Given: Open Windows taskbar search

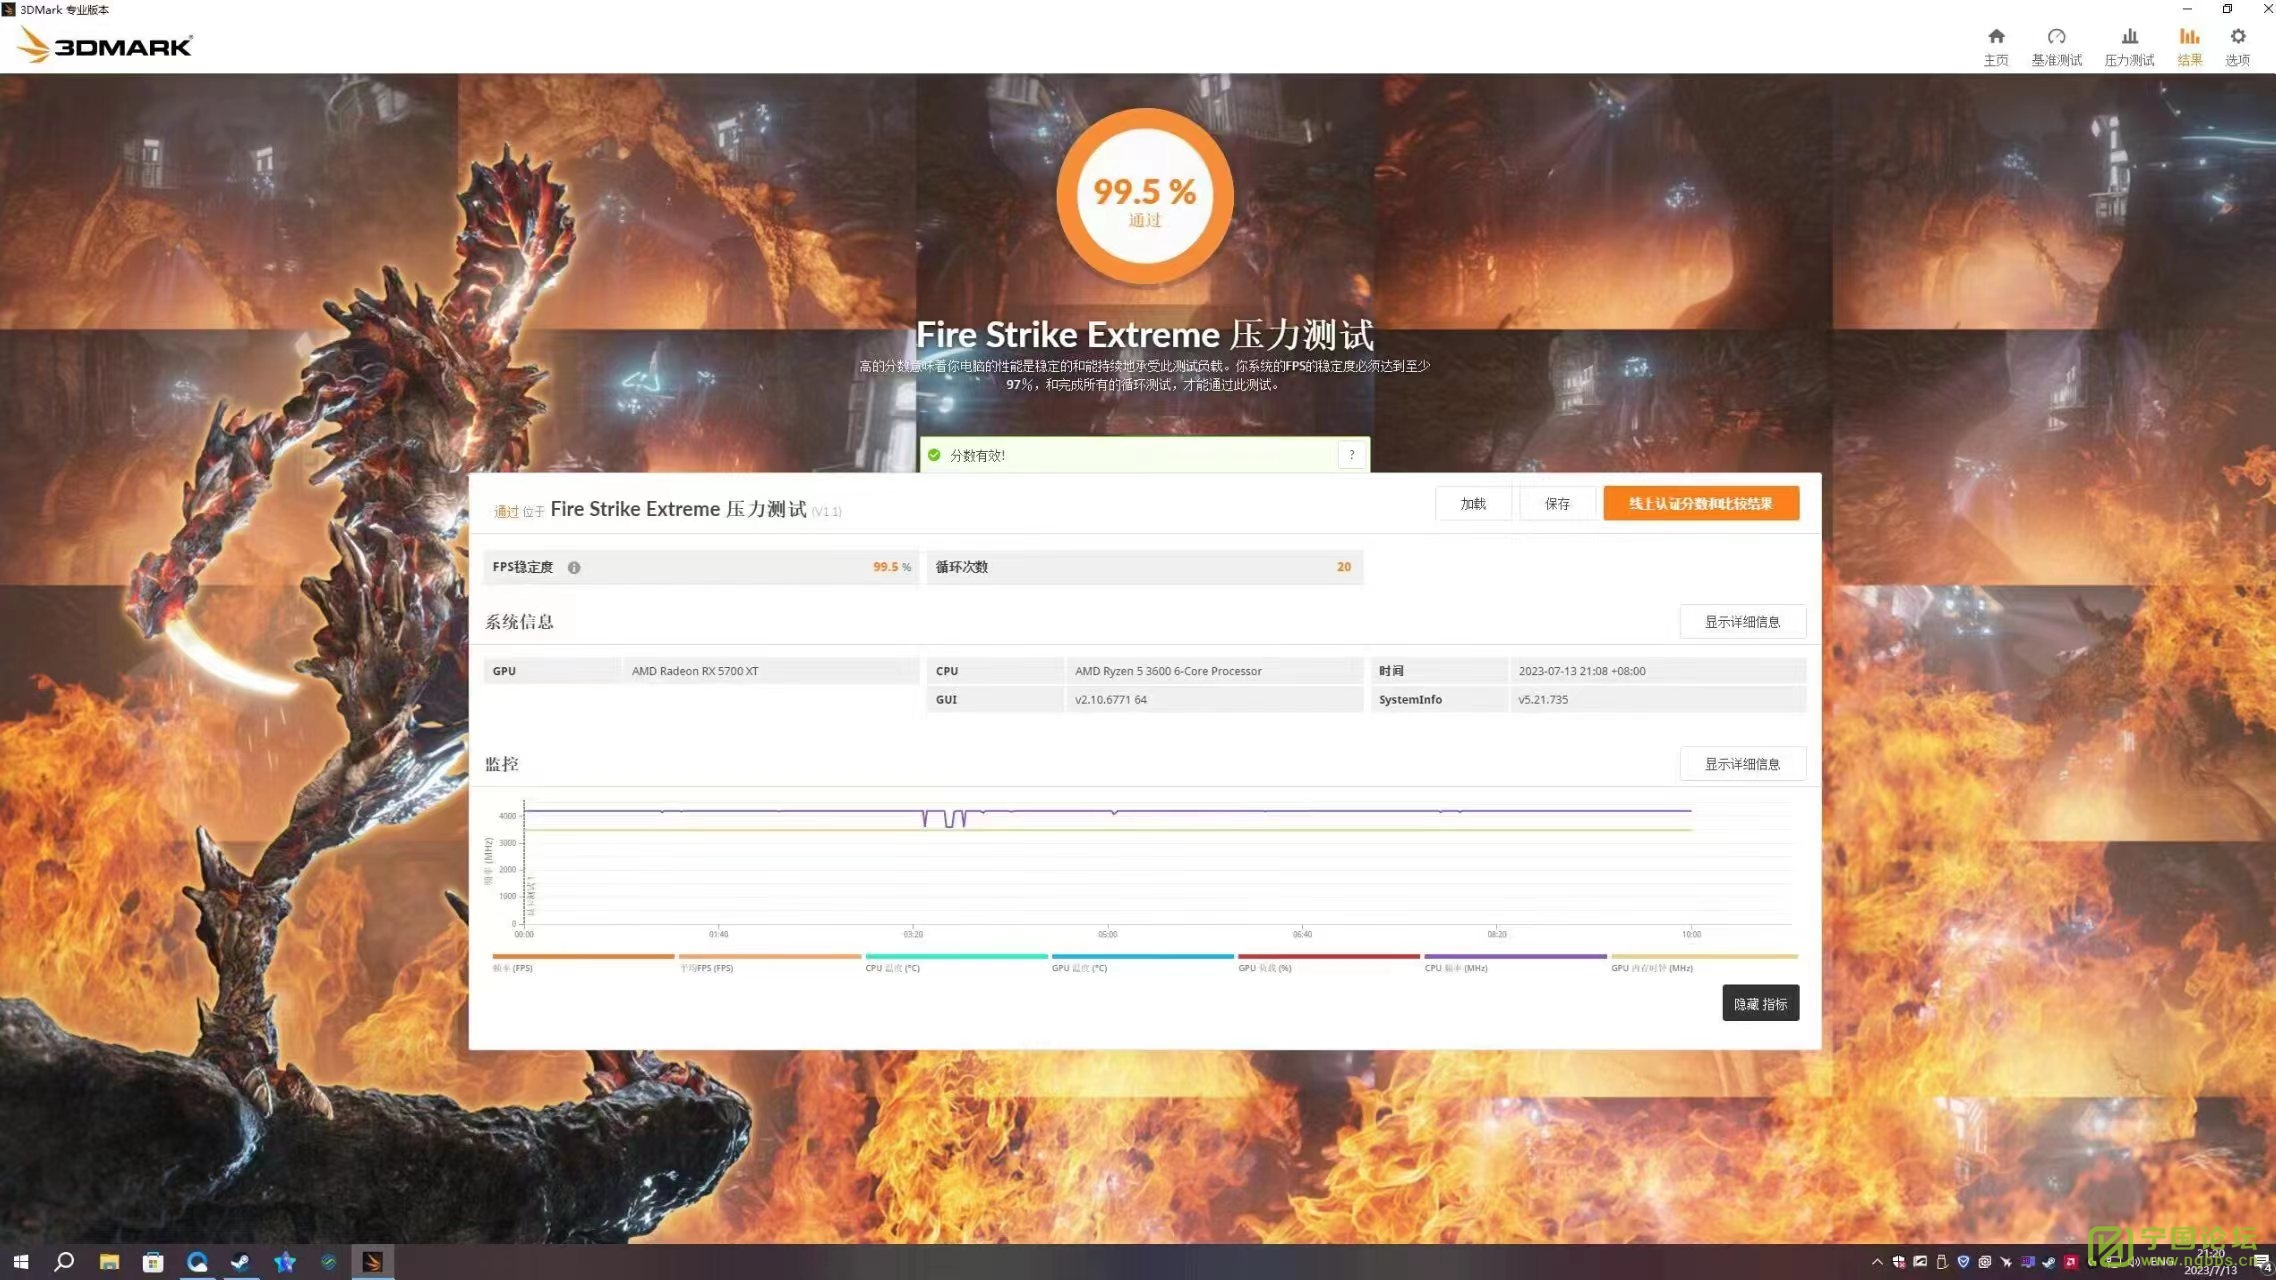Looking at the screenshot, I should pos(64,1262).
